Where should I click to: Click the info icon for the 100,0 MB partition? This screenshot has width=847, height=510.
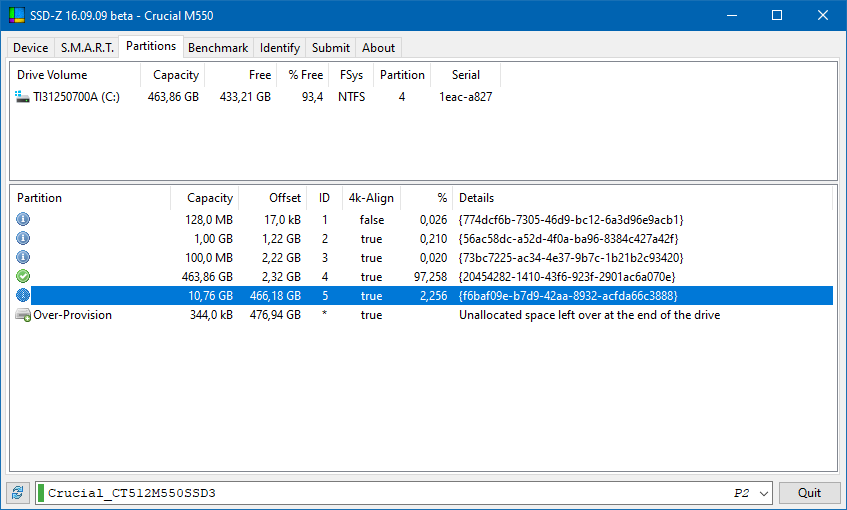point(23,257)
